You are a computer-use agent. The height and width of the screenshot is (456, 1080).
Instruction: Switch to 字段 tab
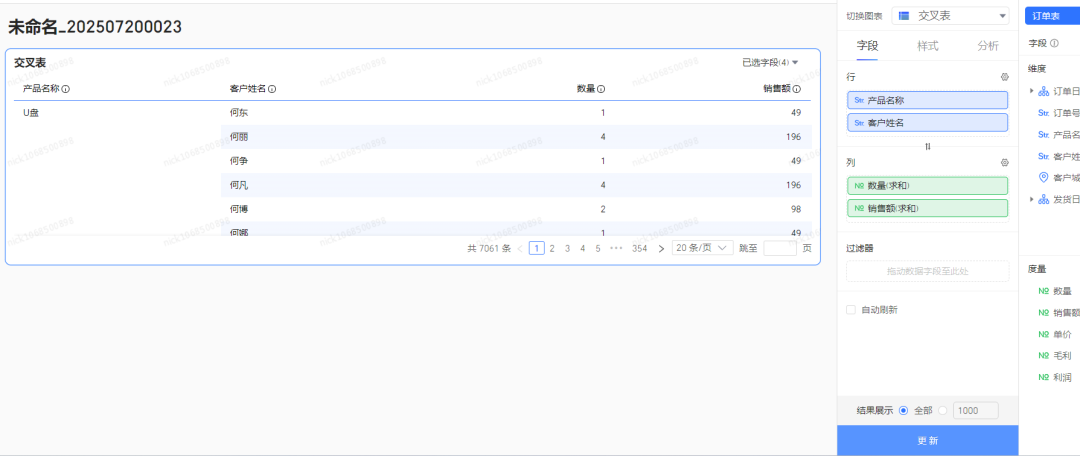click(x=867, y=46)
